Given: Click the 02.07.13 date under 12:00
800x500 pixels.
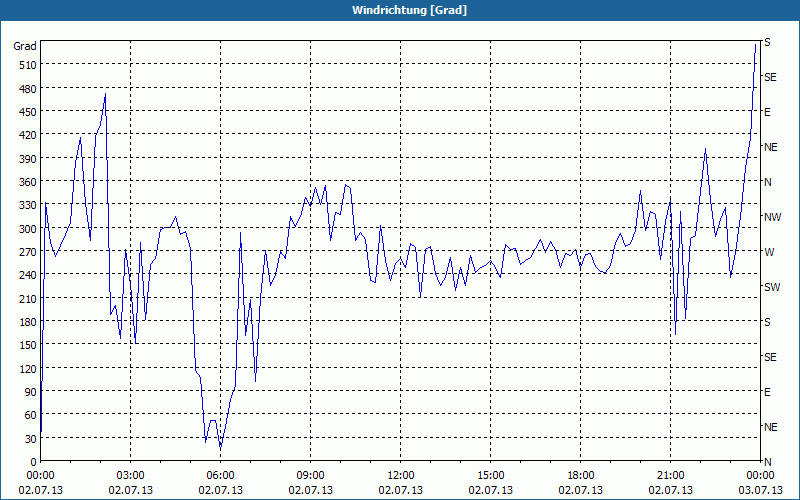Looking at the screenshot, I should click(401, 490).
